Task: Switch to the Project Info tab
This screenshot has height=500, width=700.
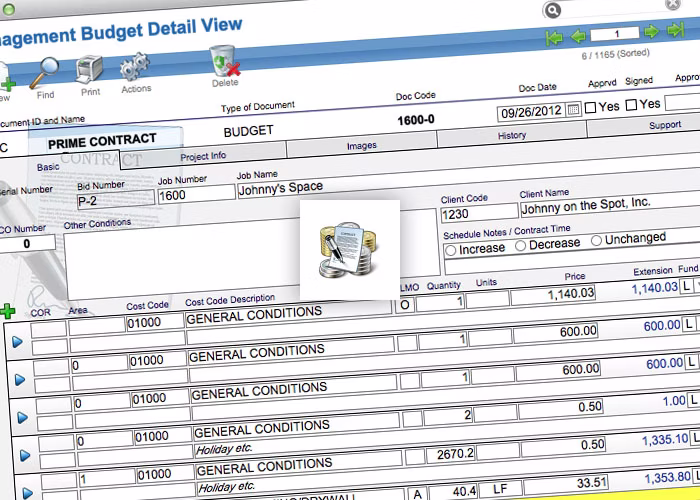Action: coord(203,156)
